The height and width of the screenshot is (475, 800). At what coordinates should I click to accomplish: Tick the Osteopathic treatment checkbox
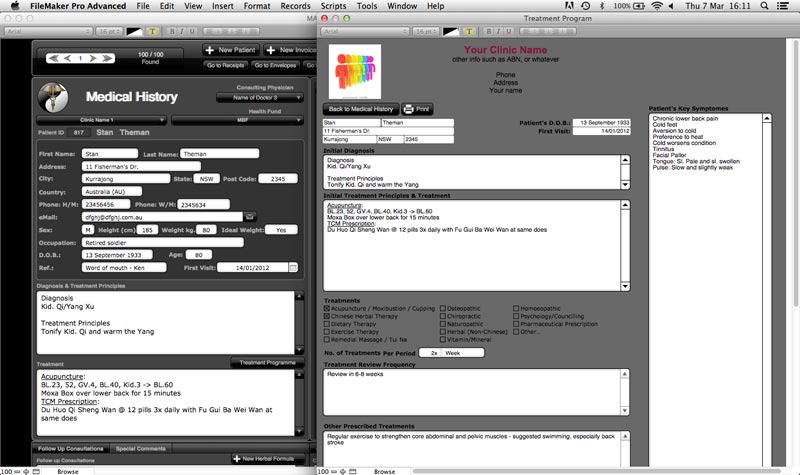point(443,309)
